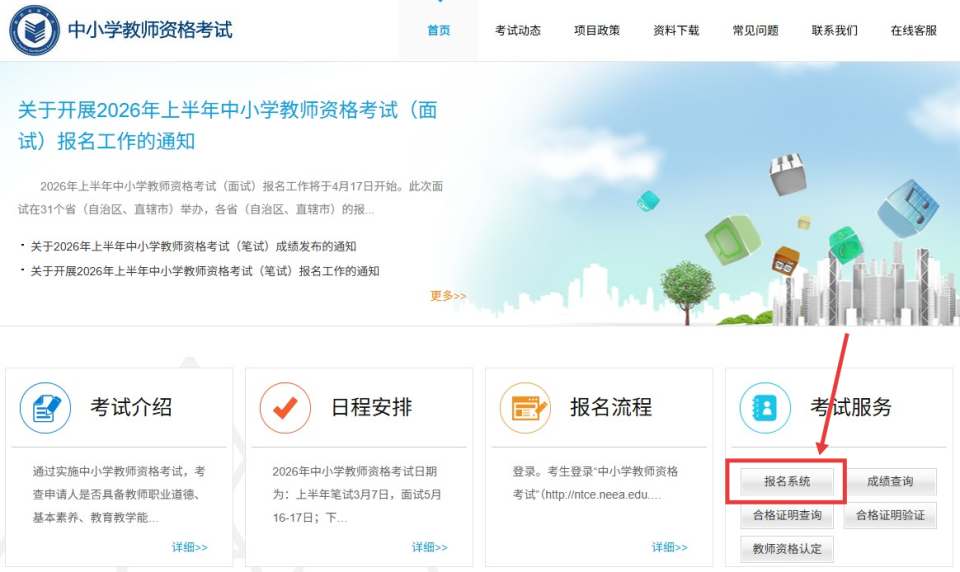960x572 pixels.
Task: Click the 报名流程 form icon
Action: pyautogui.click(x=525, y=408)
